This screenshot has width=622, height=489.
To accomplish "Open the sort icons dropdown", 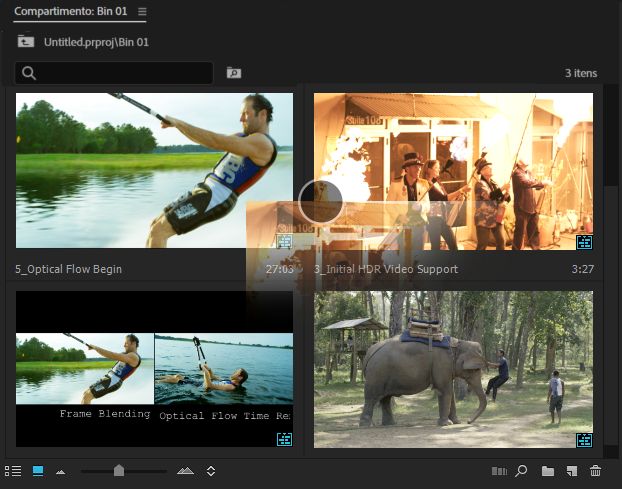I will [211, 471].
